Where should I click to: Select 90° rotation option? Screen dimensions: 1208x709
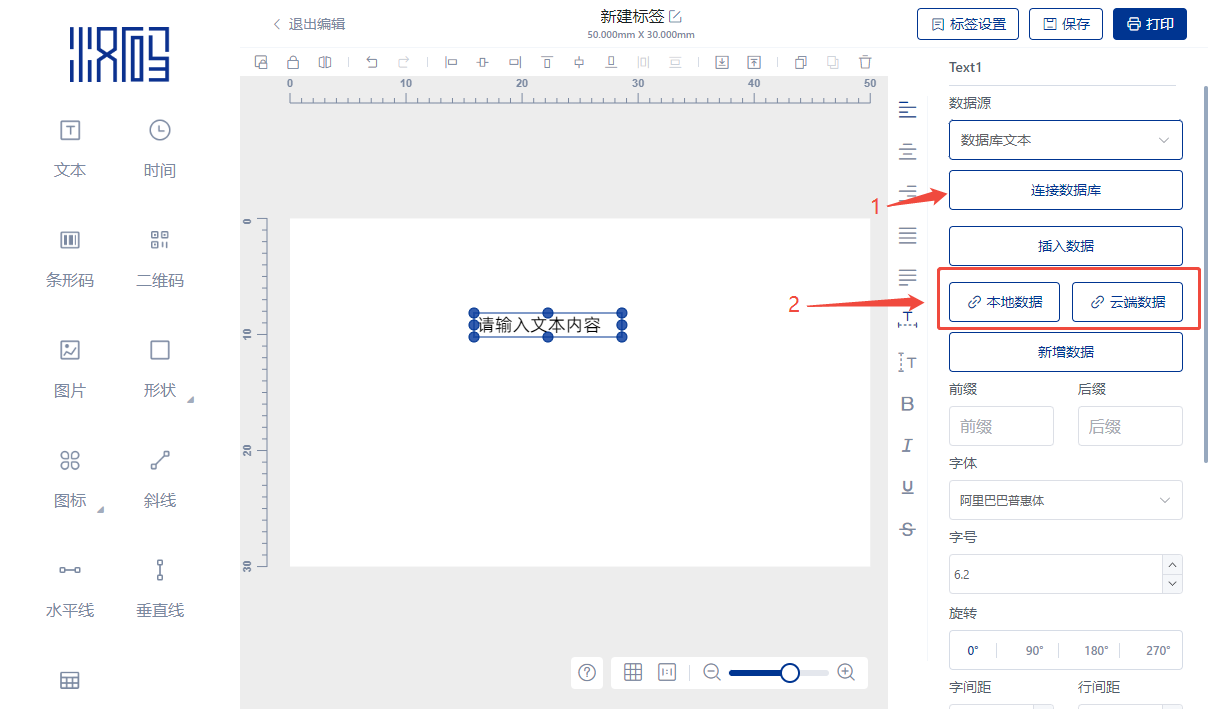pos(1034,650)
